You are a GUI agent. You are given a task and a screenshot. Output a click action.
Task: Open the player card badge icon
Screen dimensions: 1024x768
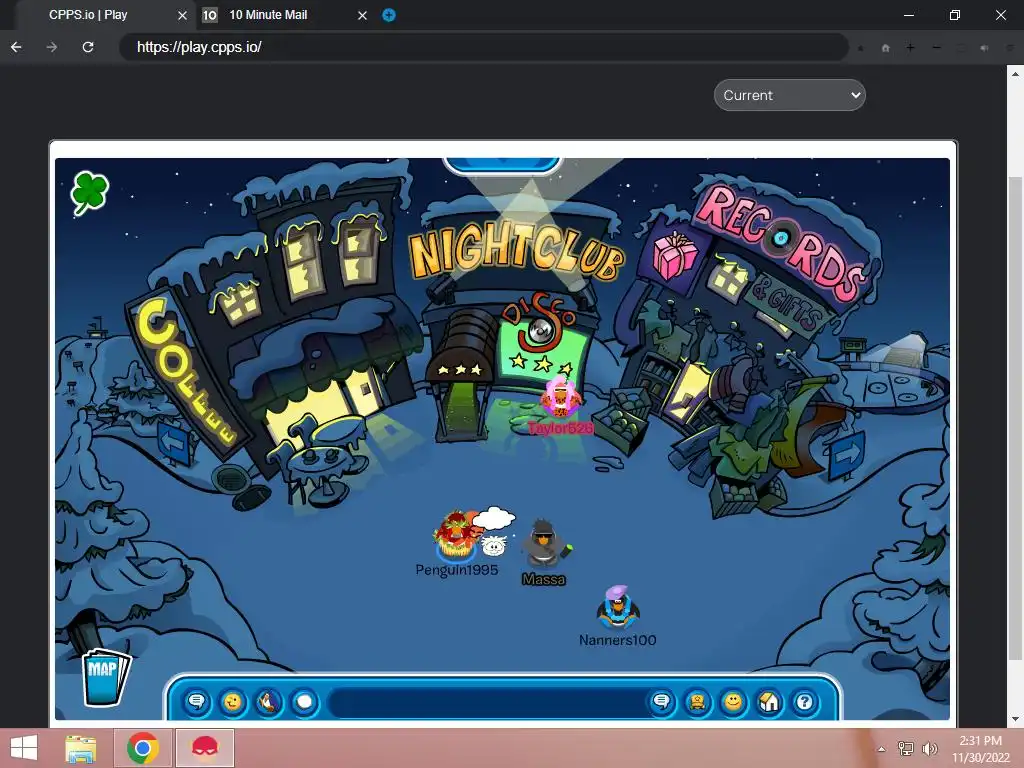pos(697,702)
